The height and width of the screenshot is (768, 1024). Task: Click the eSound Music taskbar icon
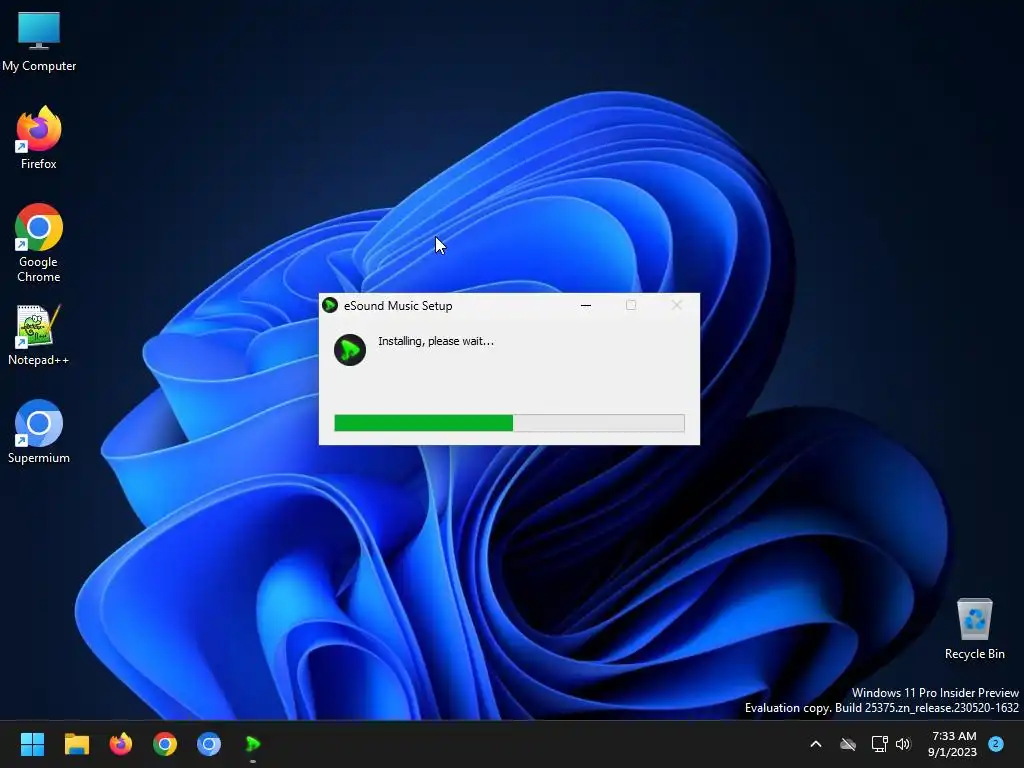click(253, 744)
